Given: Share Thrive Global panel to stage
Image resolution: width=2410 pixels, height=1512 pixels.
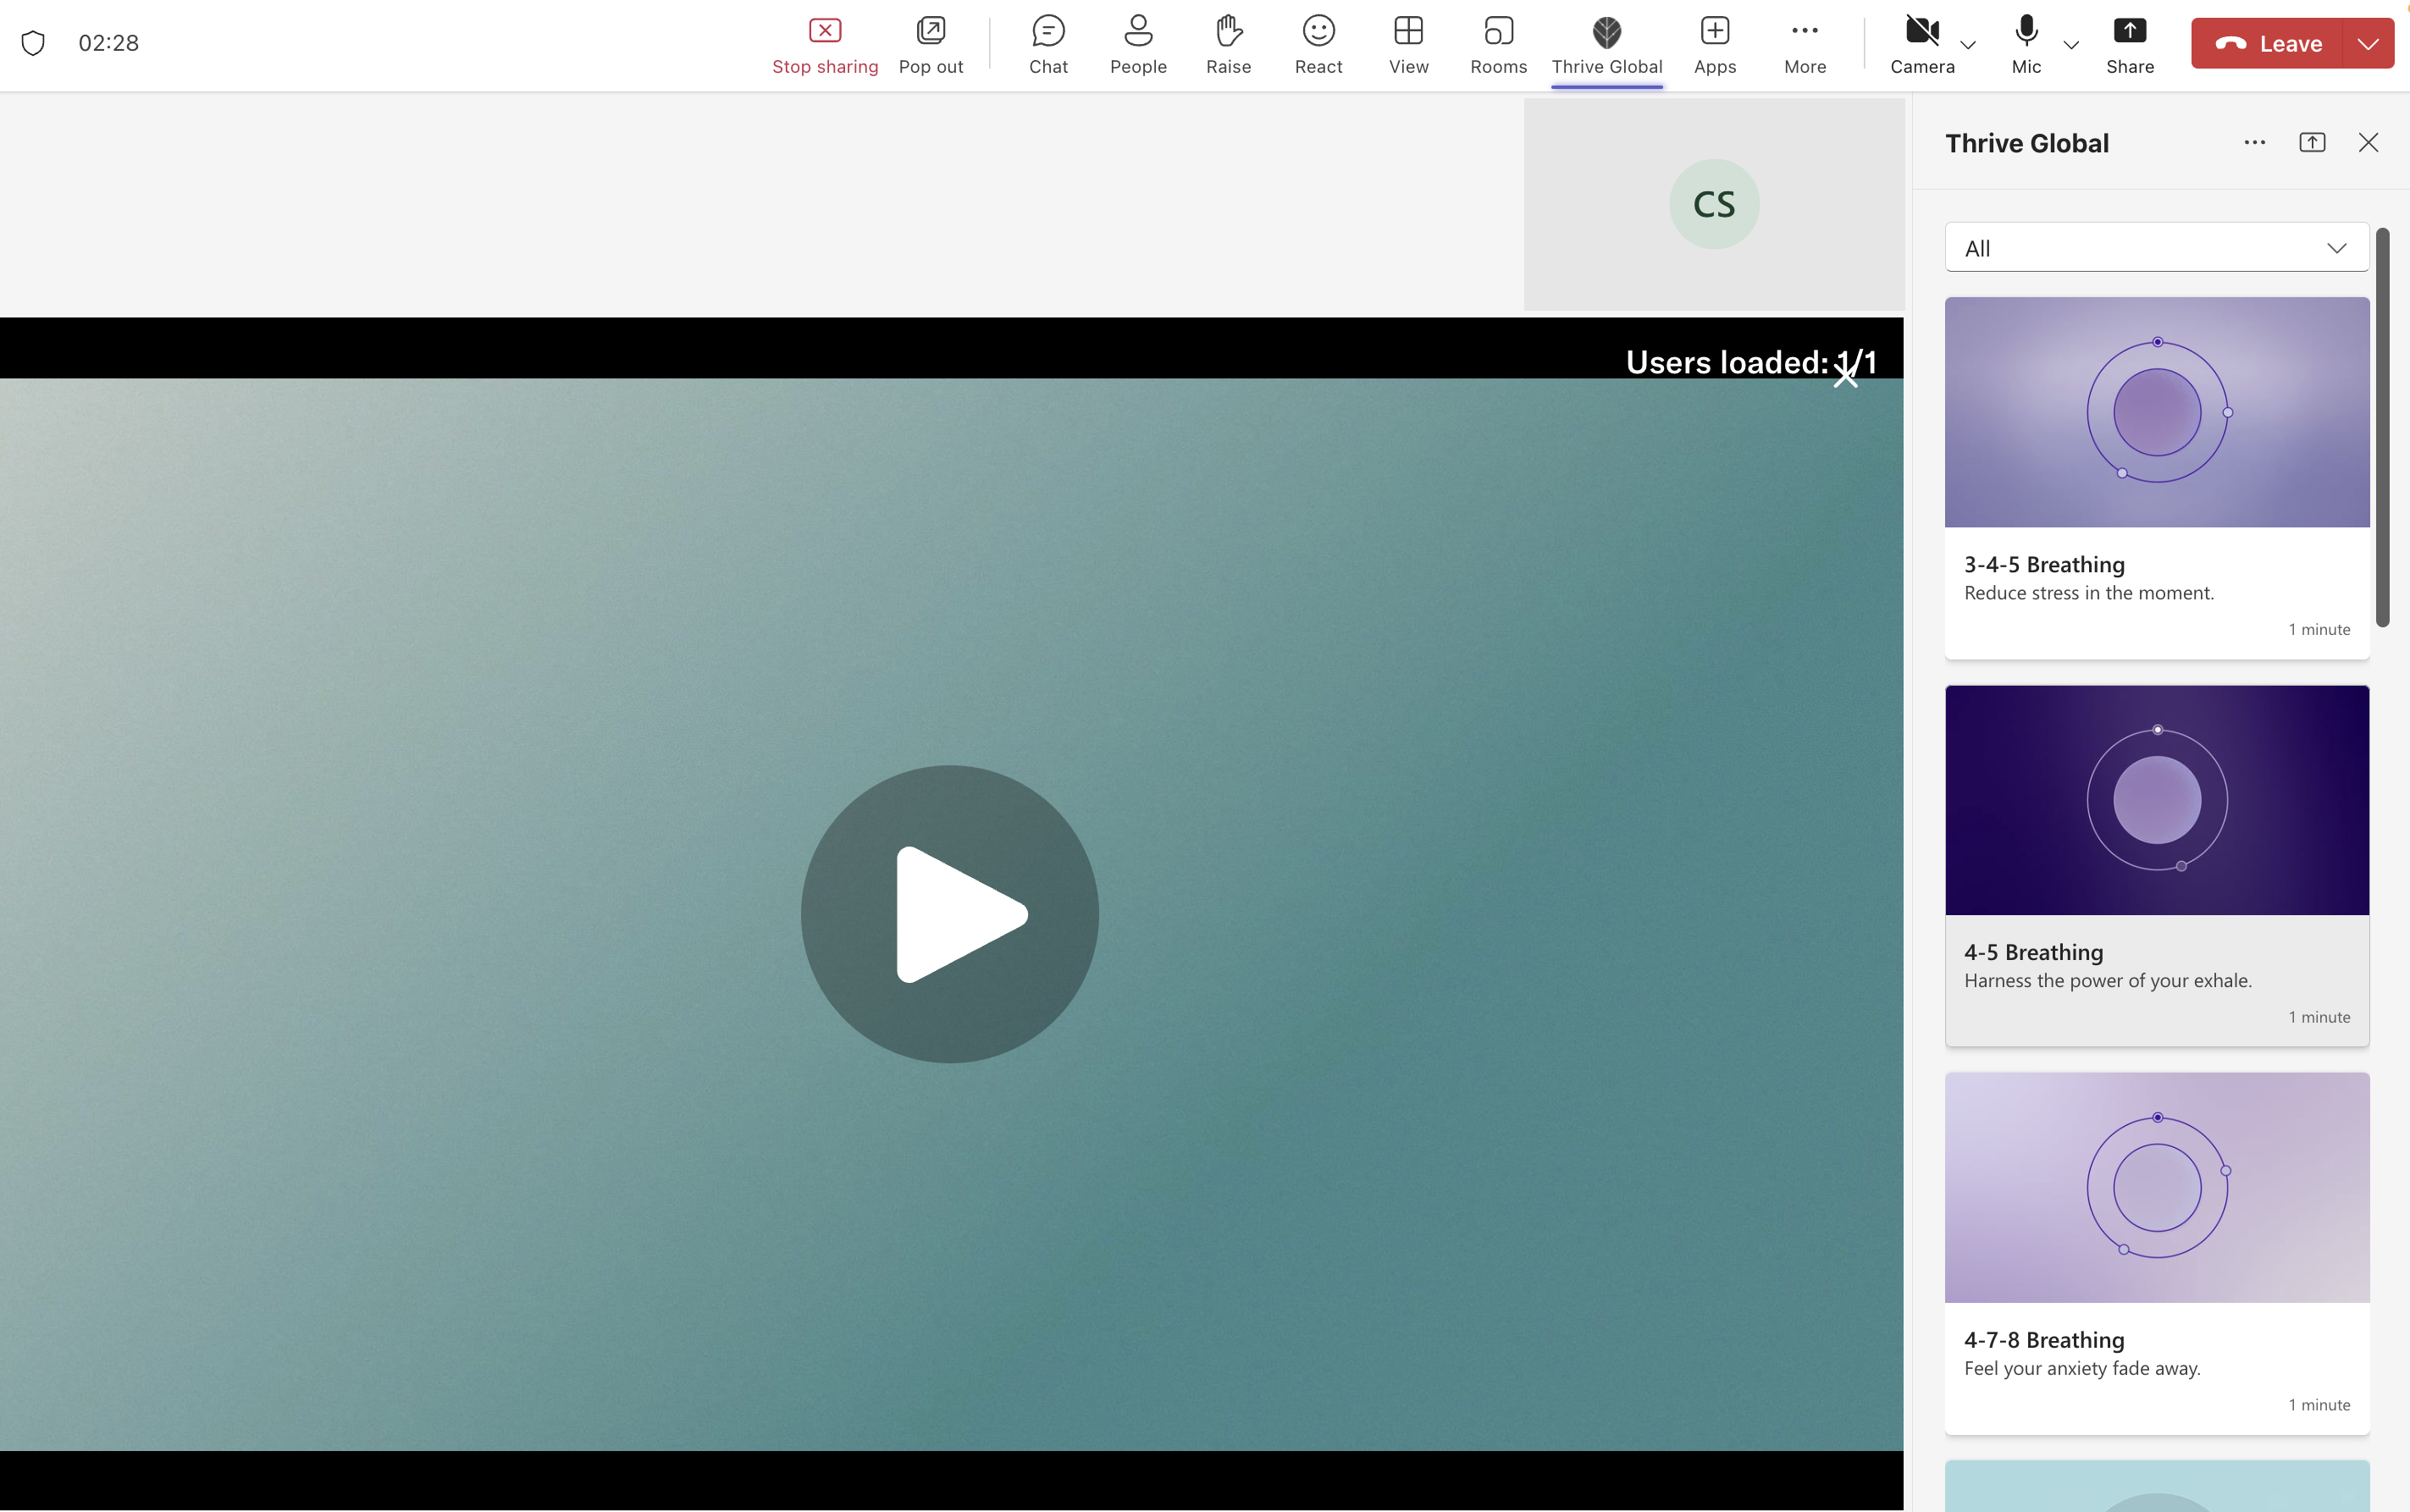Looking at the screenshot, I should coord(2312,143).
